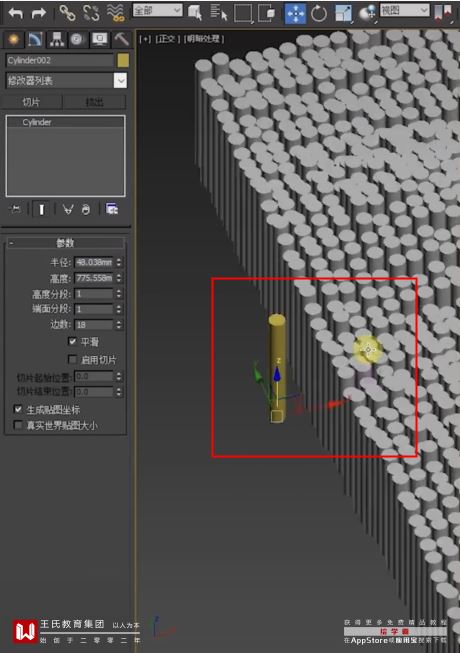Switch to the Create command panel tab

[x=14, y=40]
